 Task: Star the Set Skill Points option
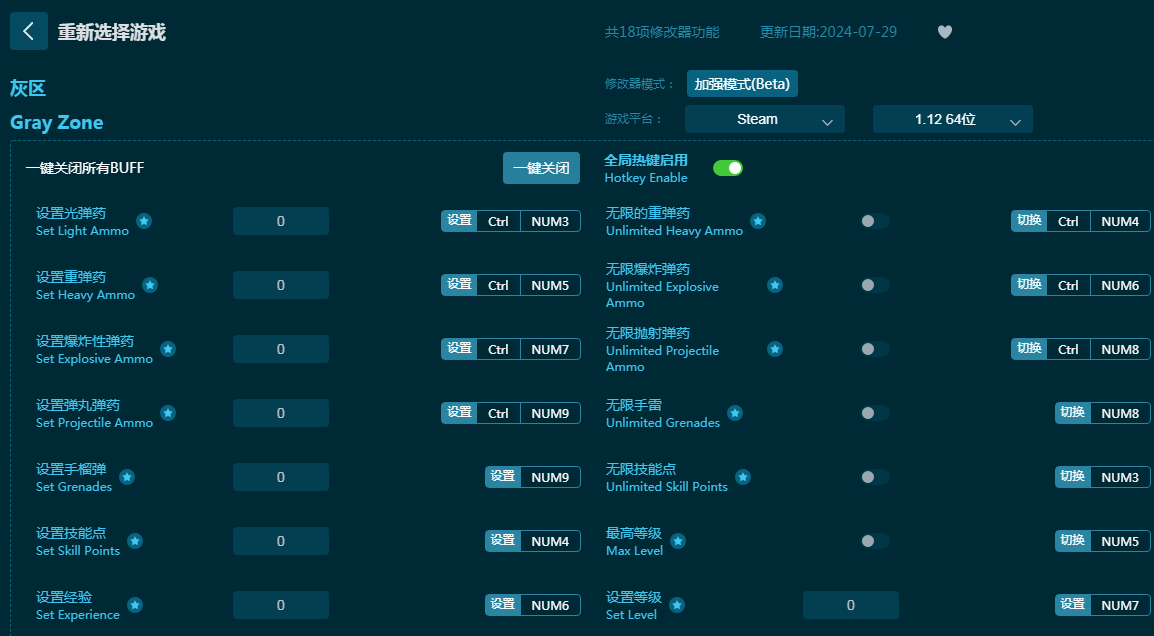135,541
